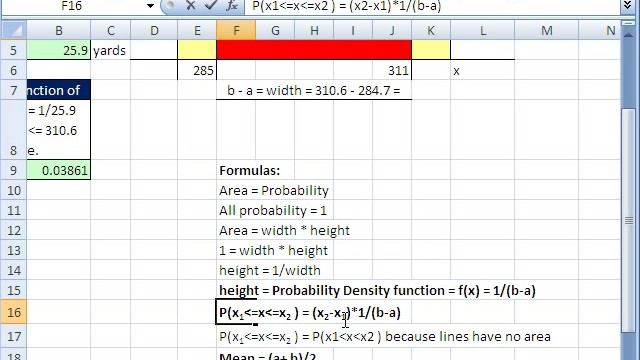Select row 16 header
The width and height of the screenshot is (640, 360).
[x=14, y=312]
